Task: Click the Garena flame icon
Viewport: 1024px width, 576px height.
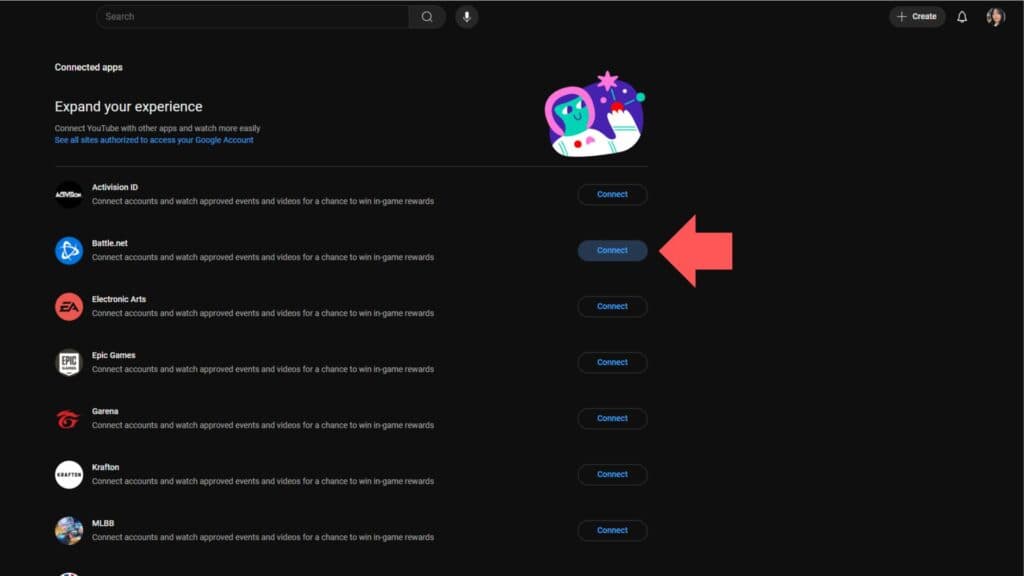Action: pos(69,417)
